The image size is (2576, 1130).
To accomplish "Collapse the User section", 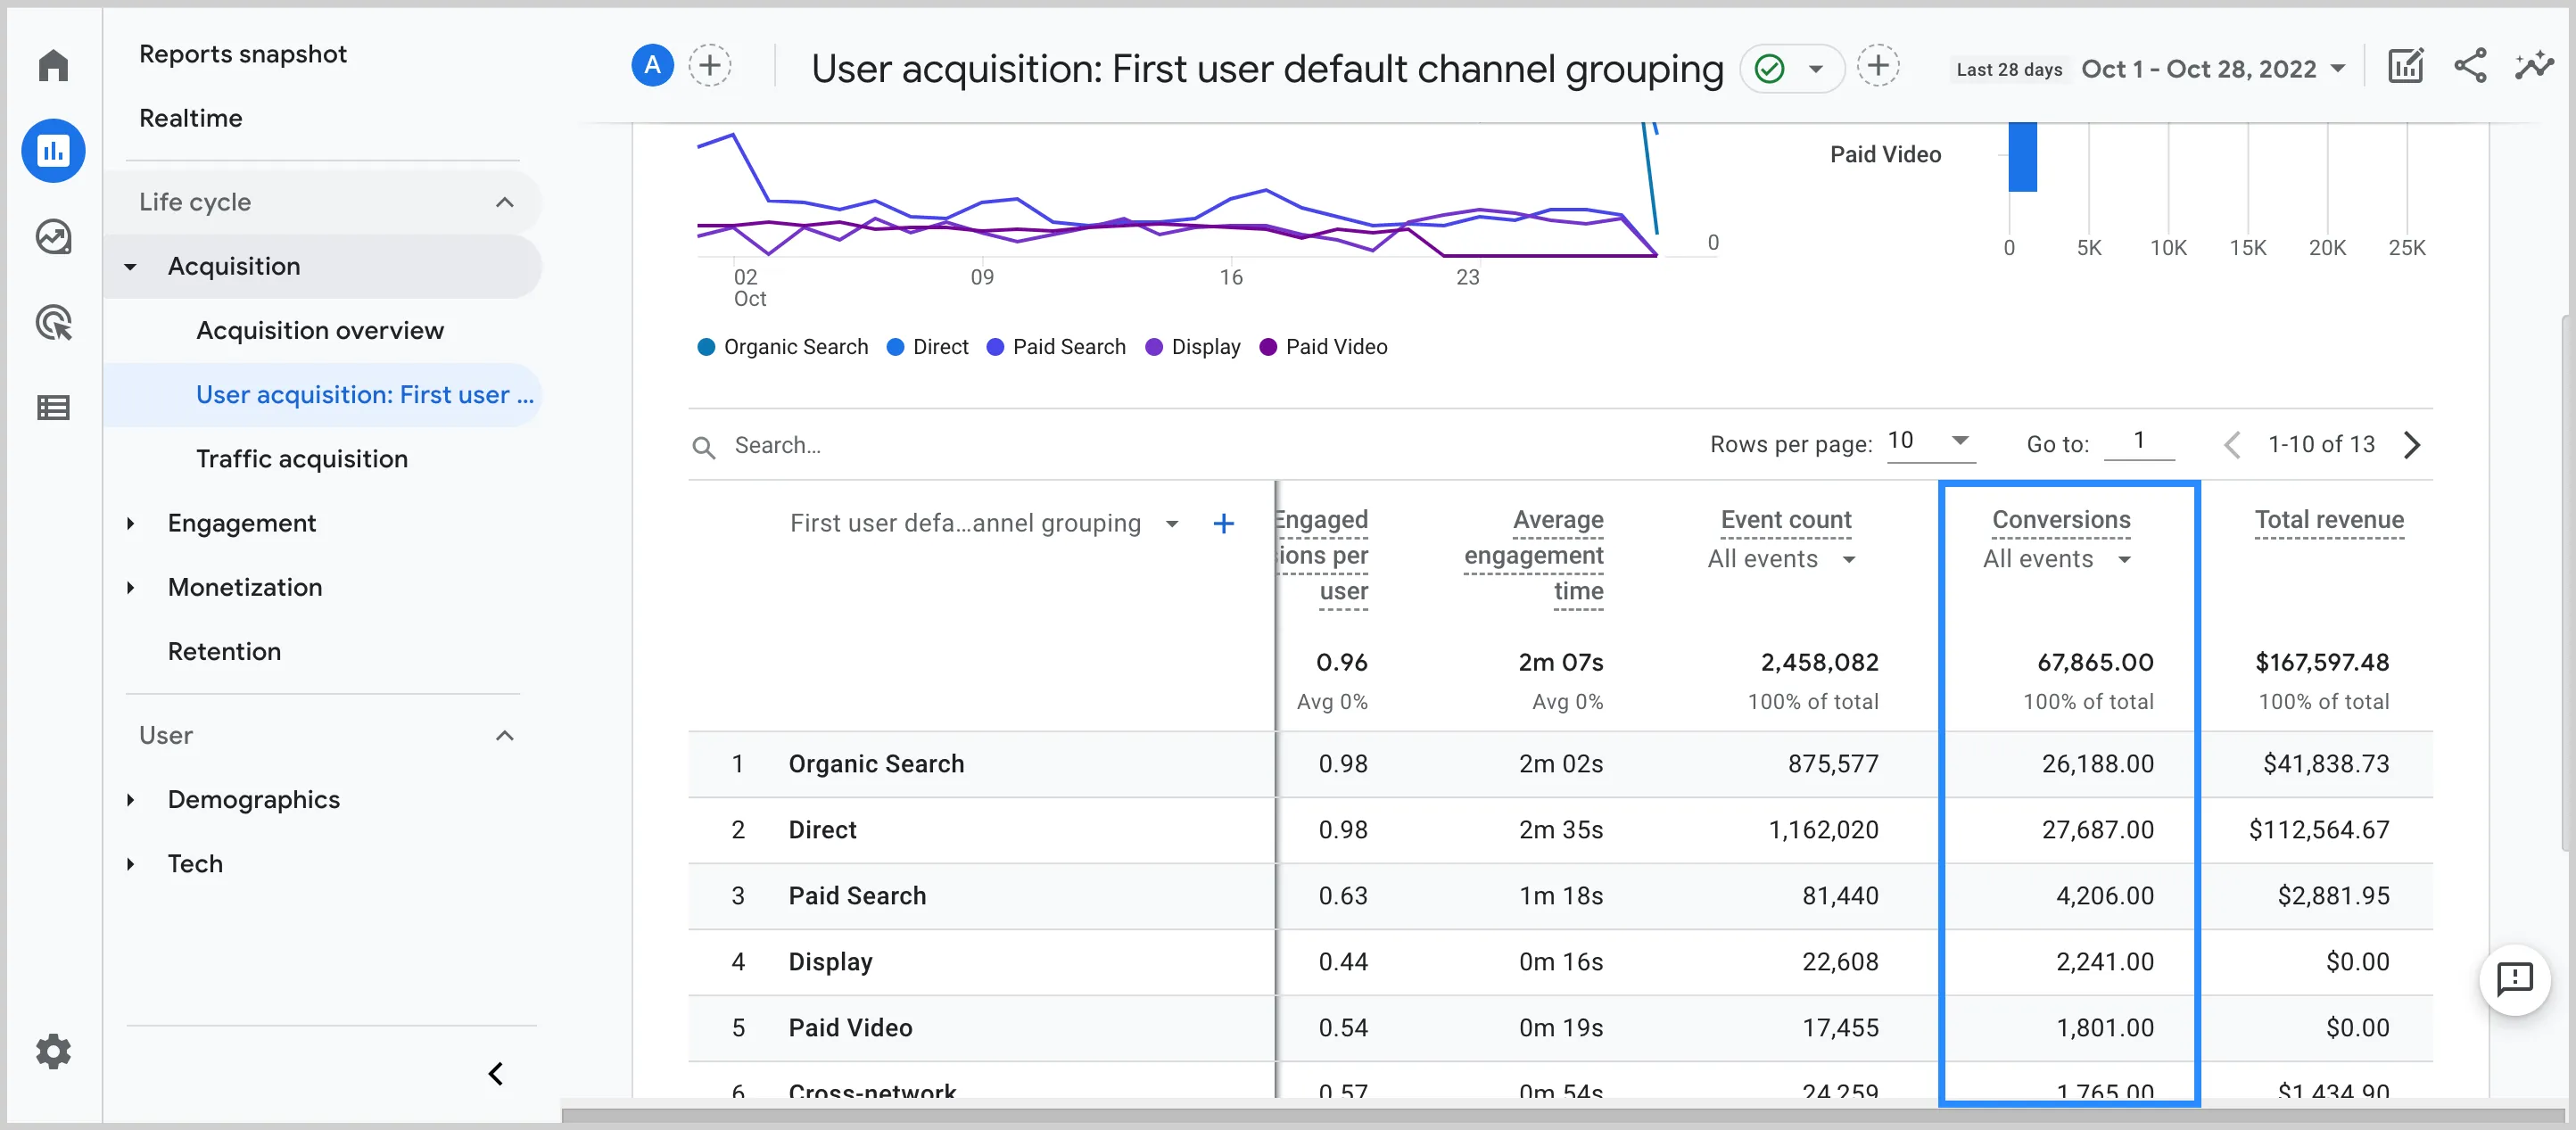I will pos(504,736).
